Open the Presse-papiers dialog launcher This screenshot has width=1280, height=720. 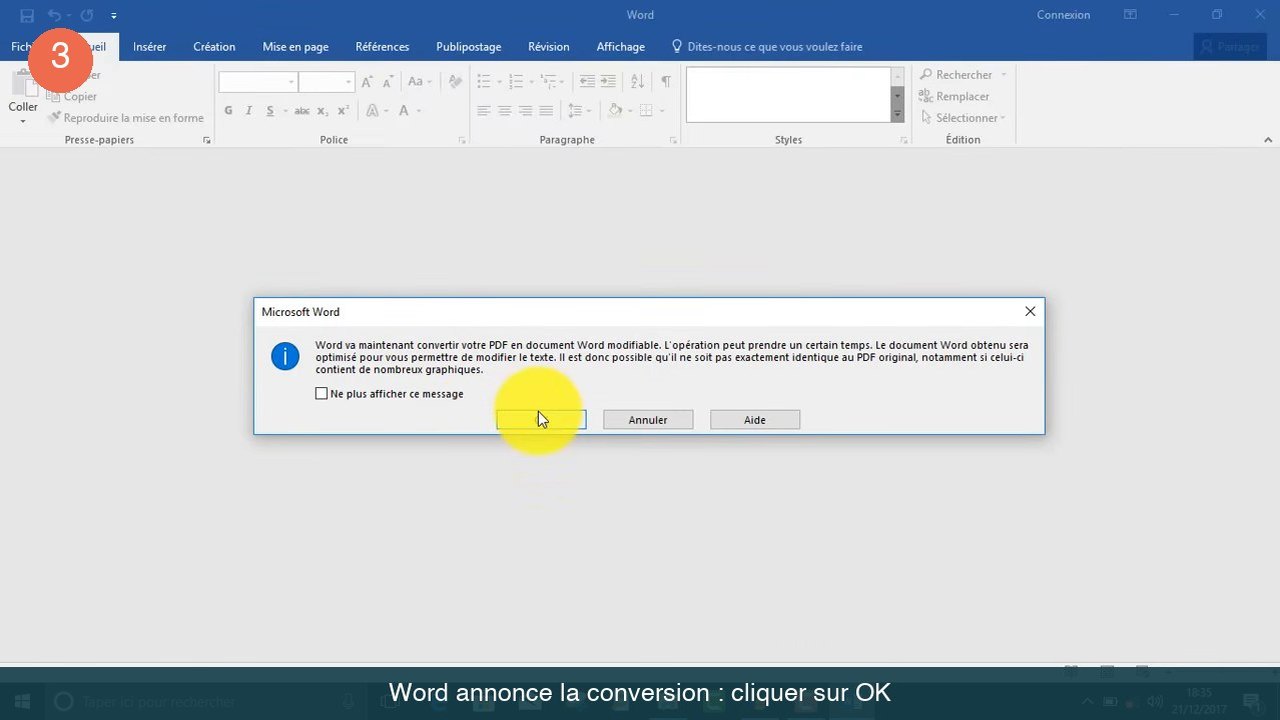(x=207, y=140)
